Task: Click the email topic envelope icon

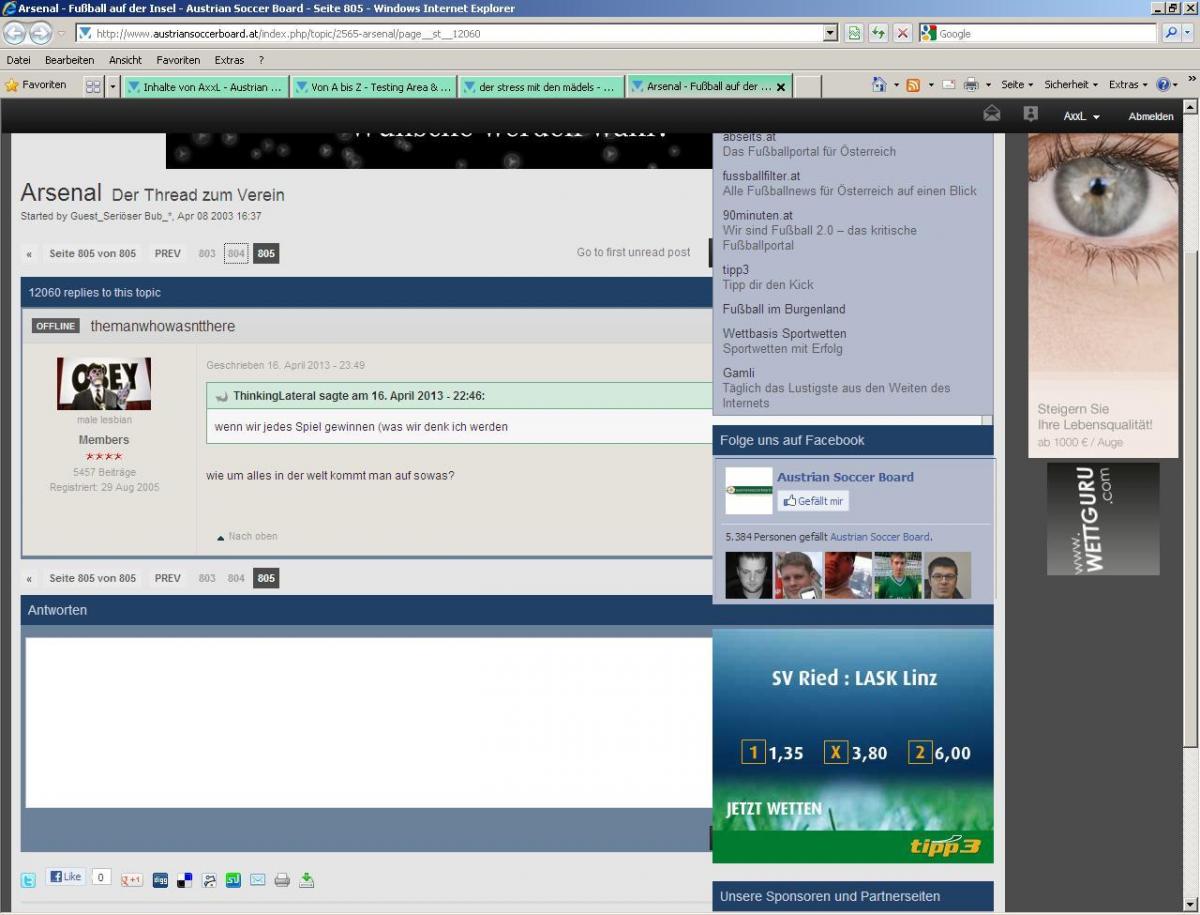Action: tap(257, 880)
